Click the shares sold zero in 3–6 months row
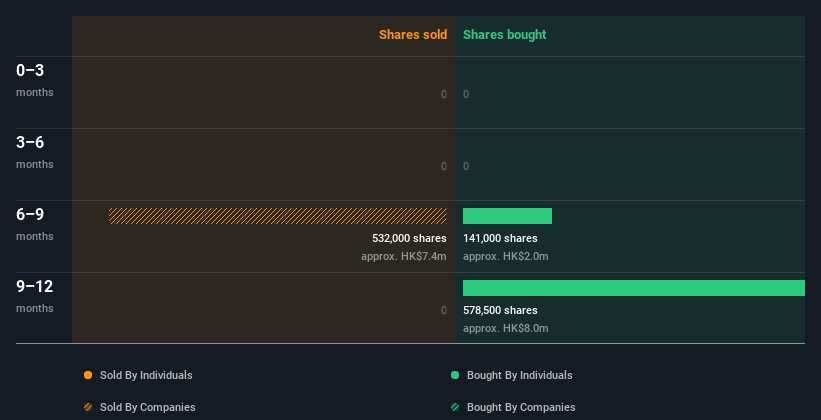Screen dimensions: 821x420 [444, 167]
